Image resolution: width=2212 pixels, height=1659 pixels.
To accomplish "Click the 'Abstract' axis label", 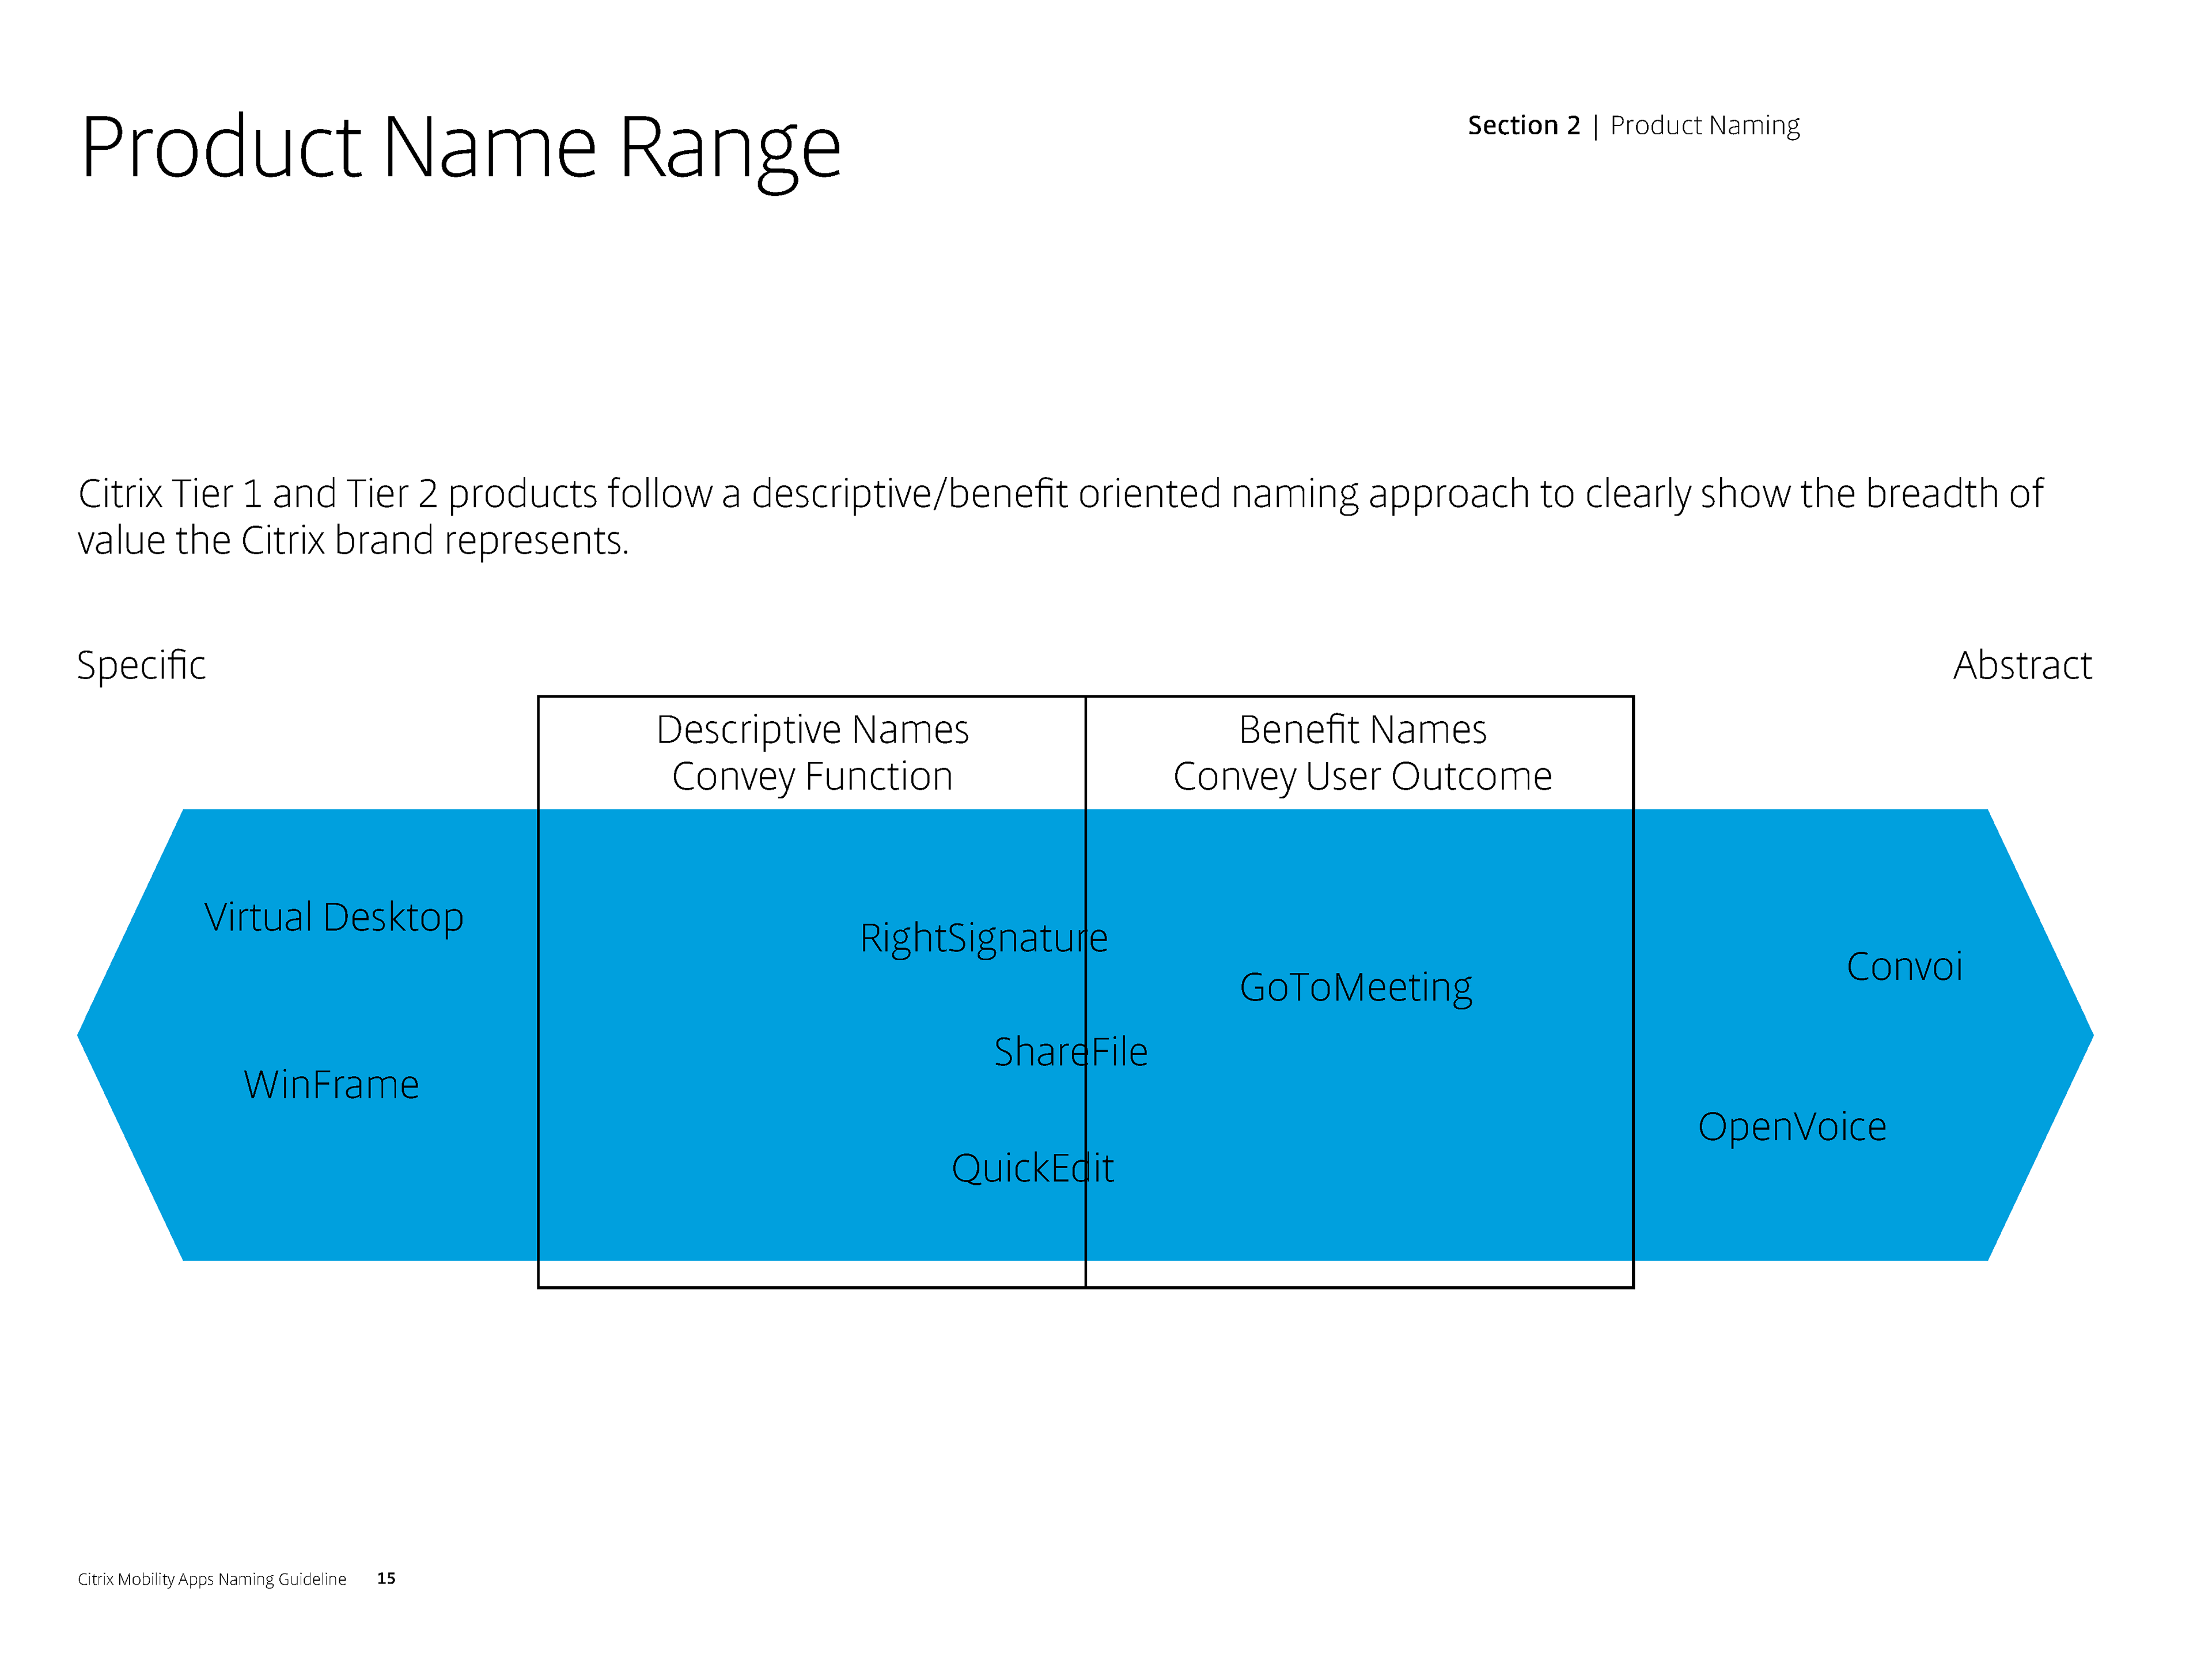I will (x=2022, y=665).
